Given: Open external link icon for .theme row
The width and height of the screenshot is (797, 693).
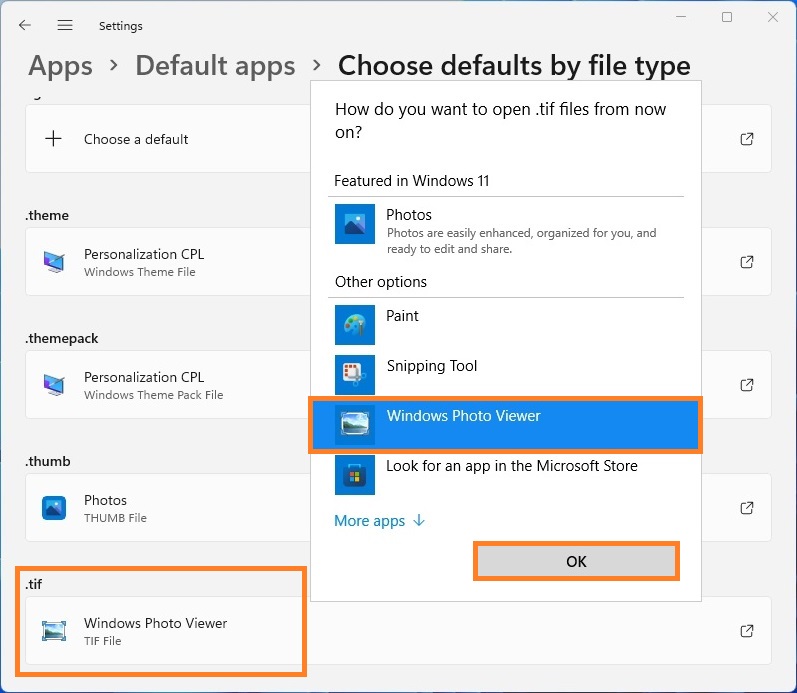Looking at the screenshot, I should [x=747, y=262].
